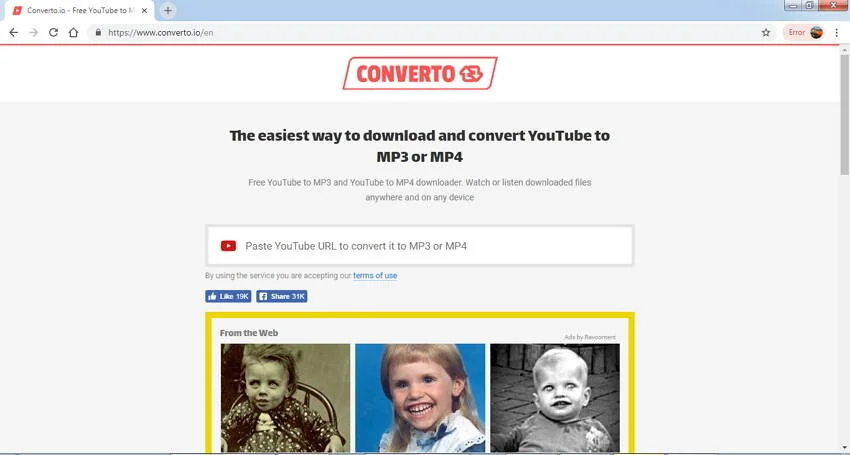Reload the page with refresh icon
Viewport: 850px width, 455px height.
(x=53, y=33)
